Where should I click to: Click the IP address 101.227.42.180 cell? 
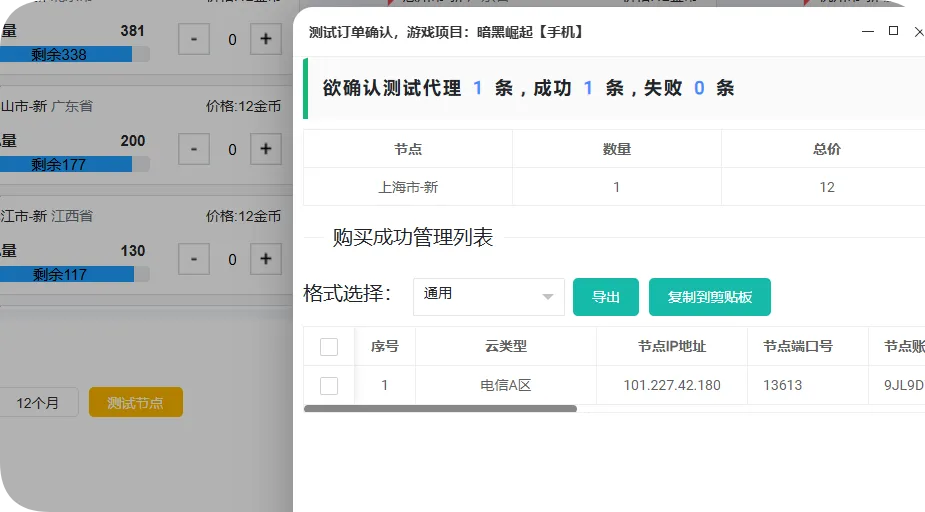tap(672, 385)
